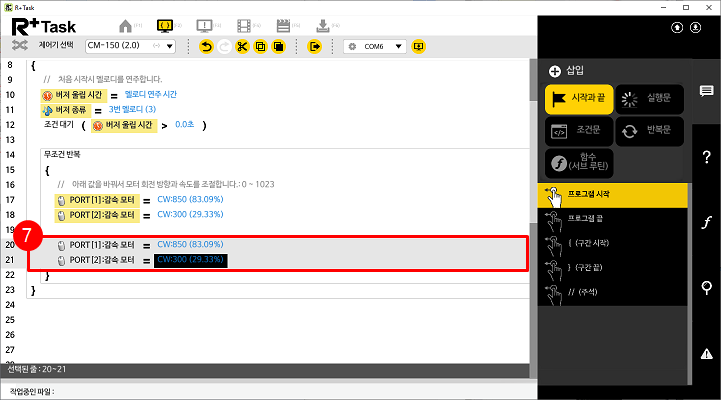Click the undo arrow in the toolbar
The width and height of the screenshot is (721, 400).
206,46
